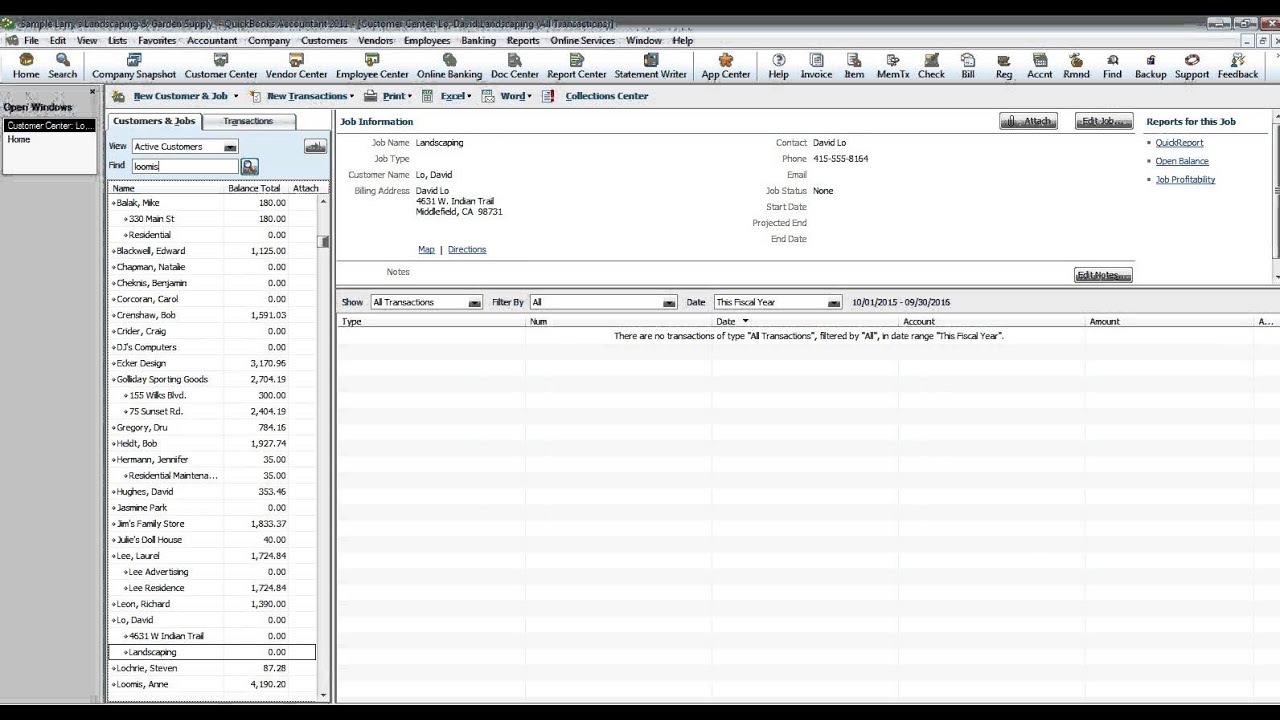Open Vendor Center toolbar icon
This screenshot has width=1280, height=720.
tap(297, 66)
